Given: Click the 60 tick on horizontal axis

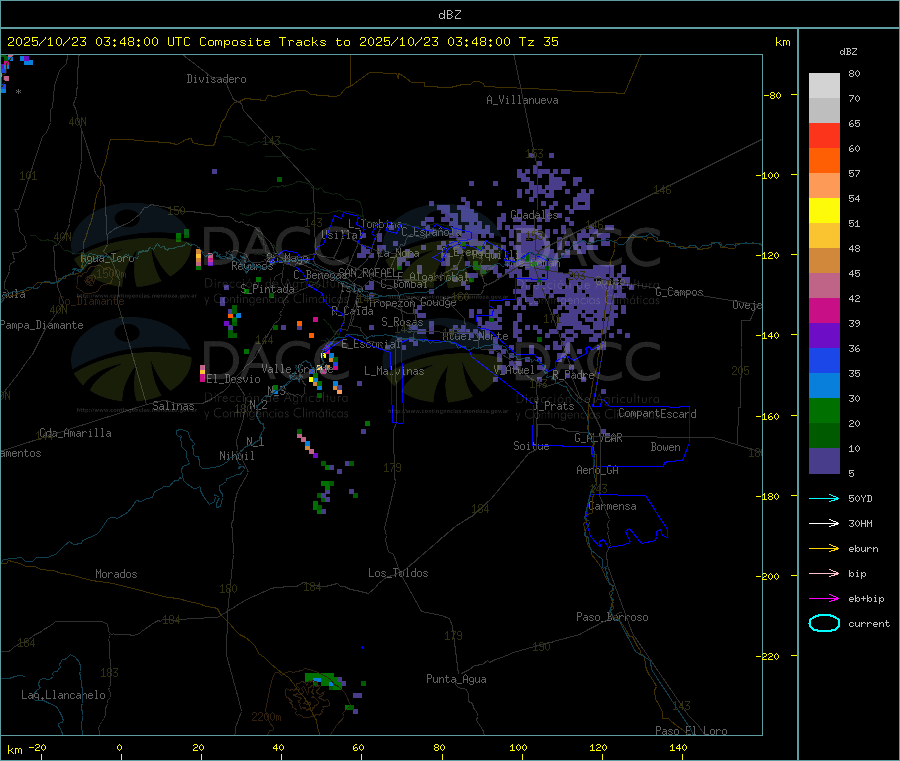Looking at the screenshot, I should click(358, 747).
